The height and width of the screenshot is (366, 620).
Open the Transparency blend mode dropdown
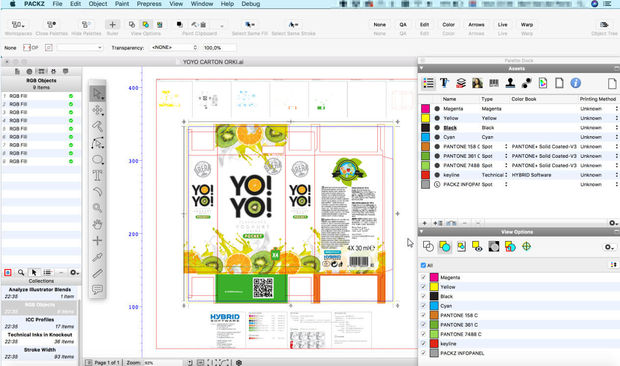tap(173, 47)
